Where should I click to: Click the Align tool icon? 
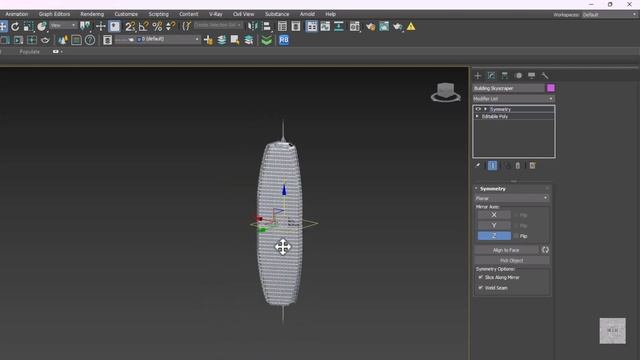pos(267,27)
